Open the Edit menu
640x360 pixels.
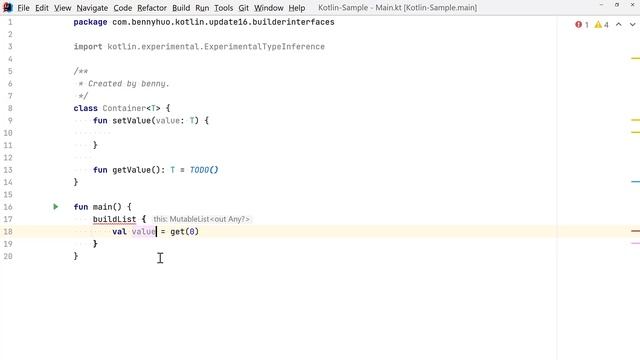42,8
